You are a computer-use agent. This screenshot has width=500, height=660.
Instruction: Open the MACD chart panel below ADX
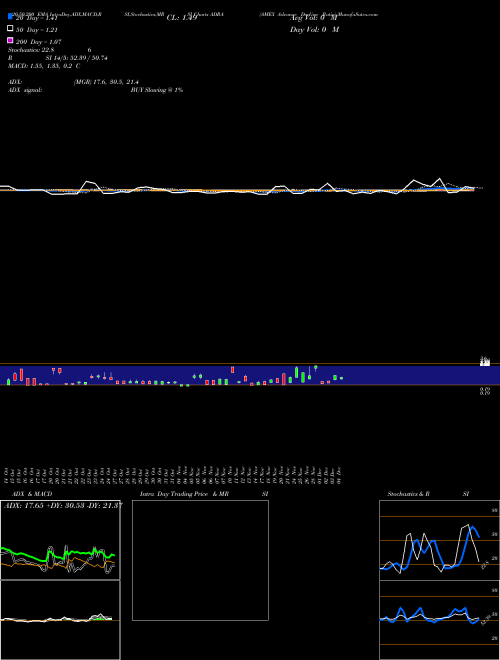point(60,620)
